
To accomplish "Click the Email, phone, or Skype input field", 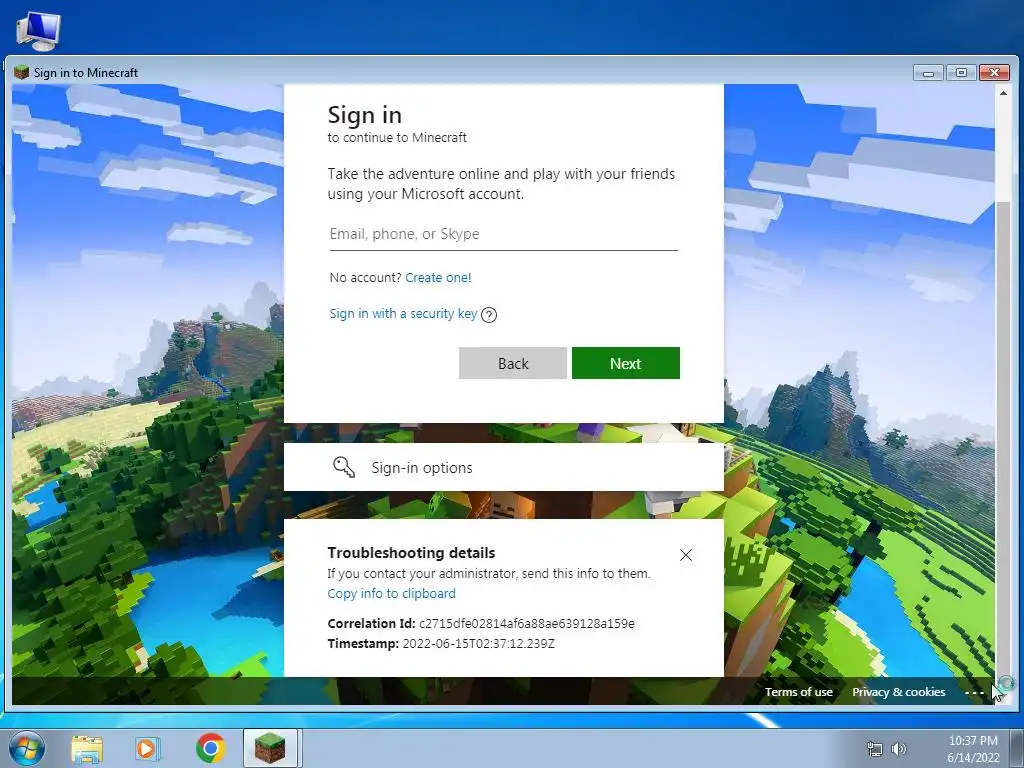I will point(504,234).
